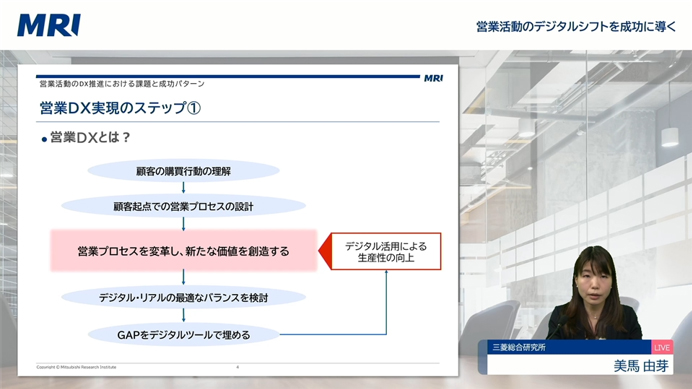Click the slide page number 4
692x389 pixels.
point(237,367)
